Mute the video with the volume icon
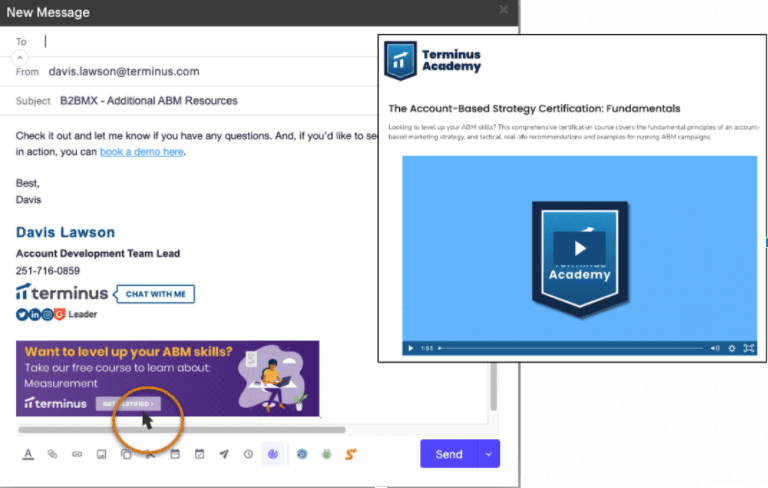768x488 pixels. [714, 348]
